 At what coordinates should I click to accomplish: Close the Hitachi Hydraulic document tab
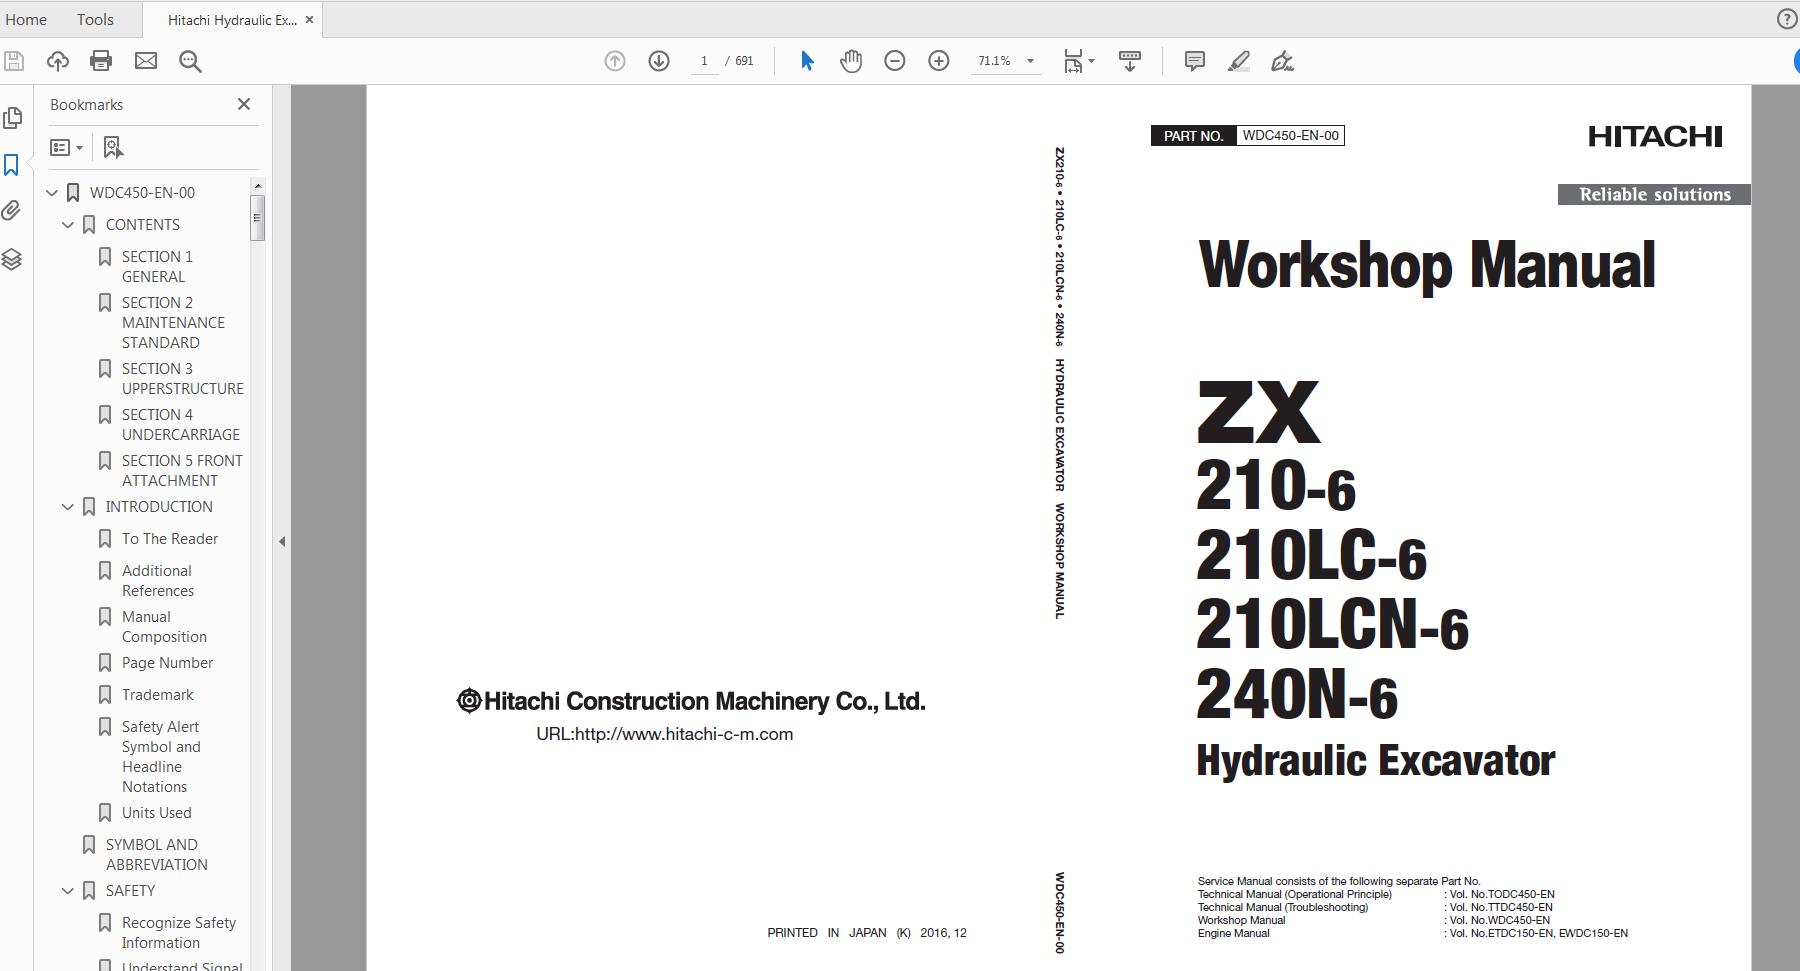tap(309, 20)
